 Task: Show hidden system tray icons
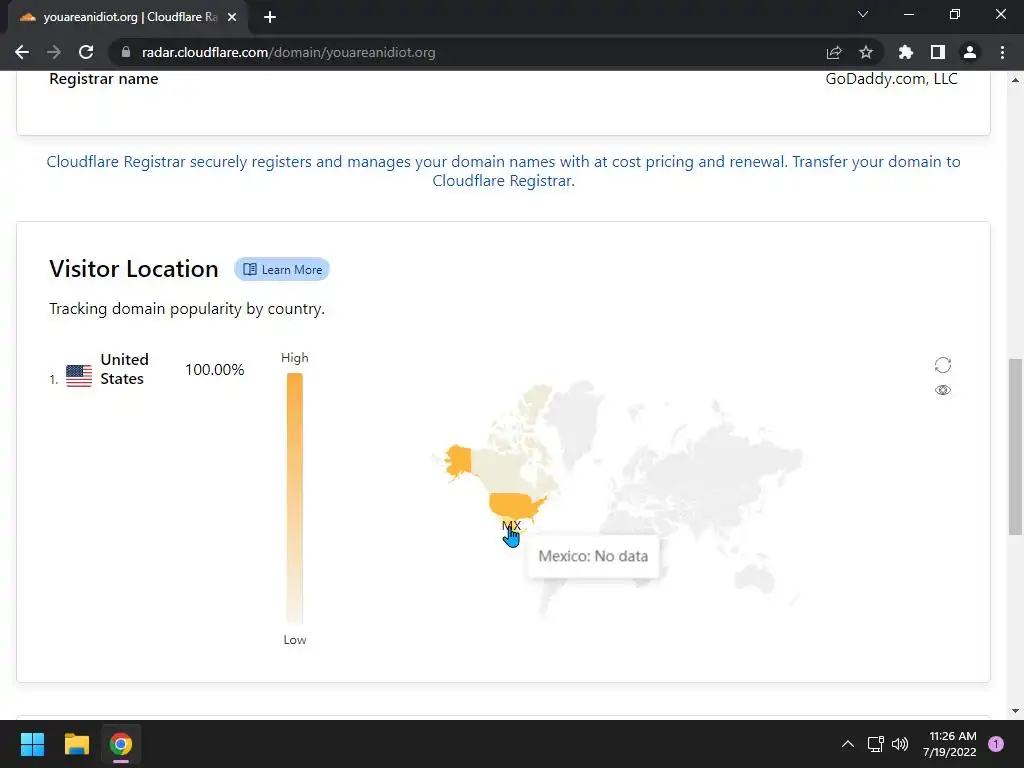(848, 744)
